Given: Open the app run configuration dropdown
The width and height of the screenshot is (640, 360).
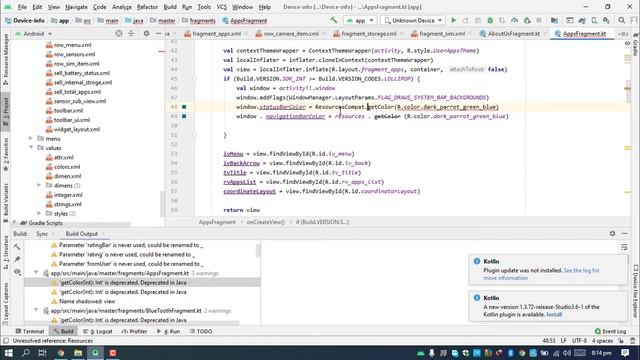Looking at the screenshot, I should tap(360, 20).
